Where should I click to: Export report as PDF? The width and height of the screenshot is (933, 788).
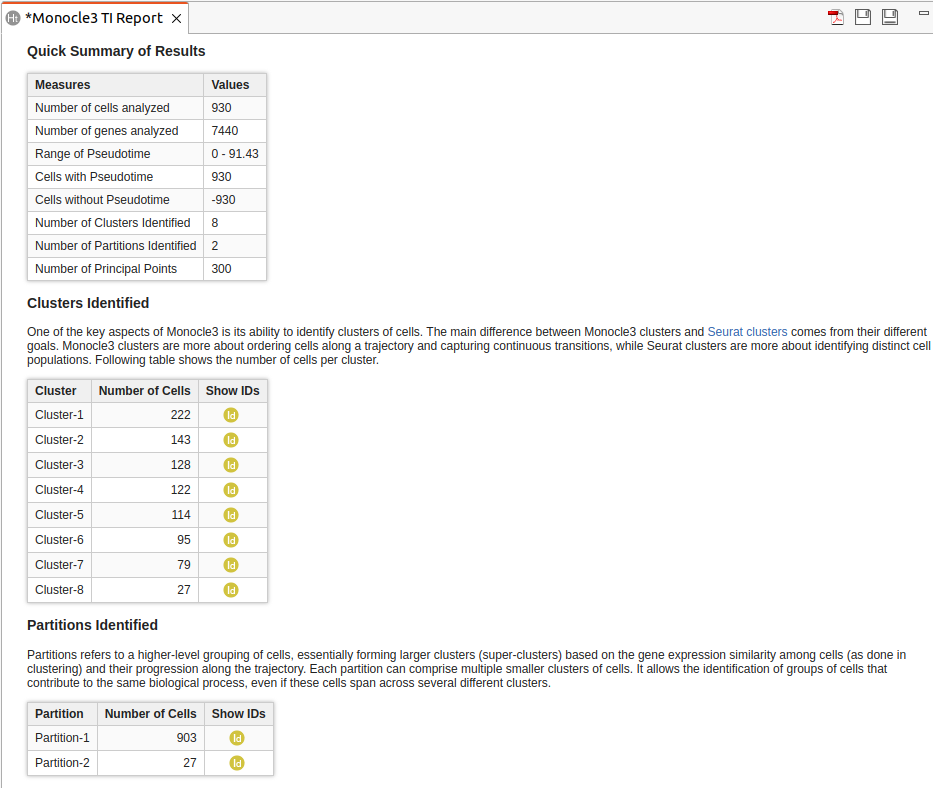click(x=835, y=17)
